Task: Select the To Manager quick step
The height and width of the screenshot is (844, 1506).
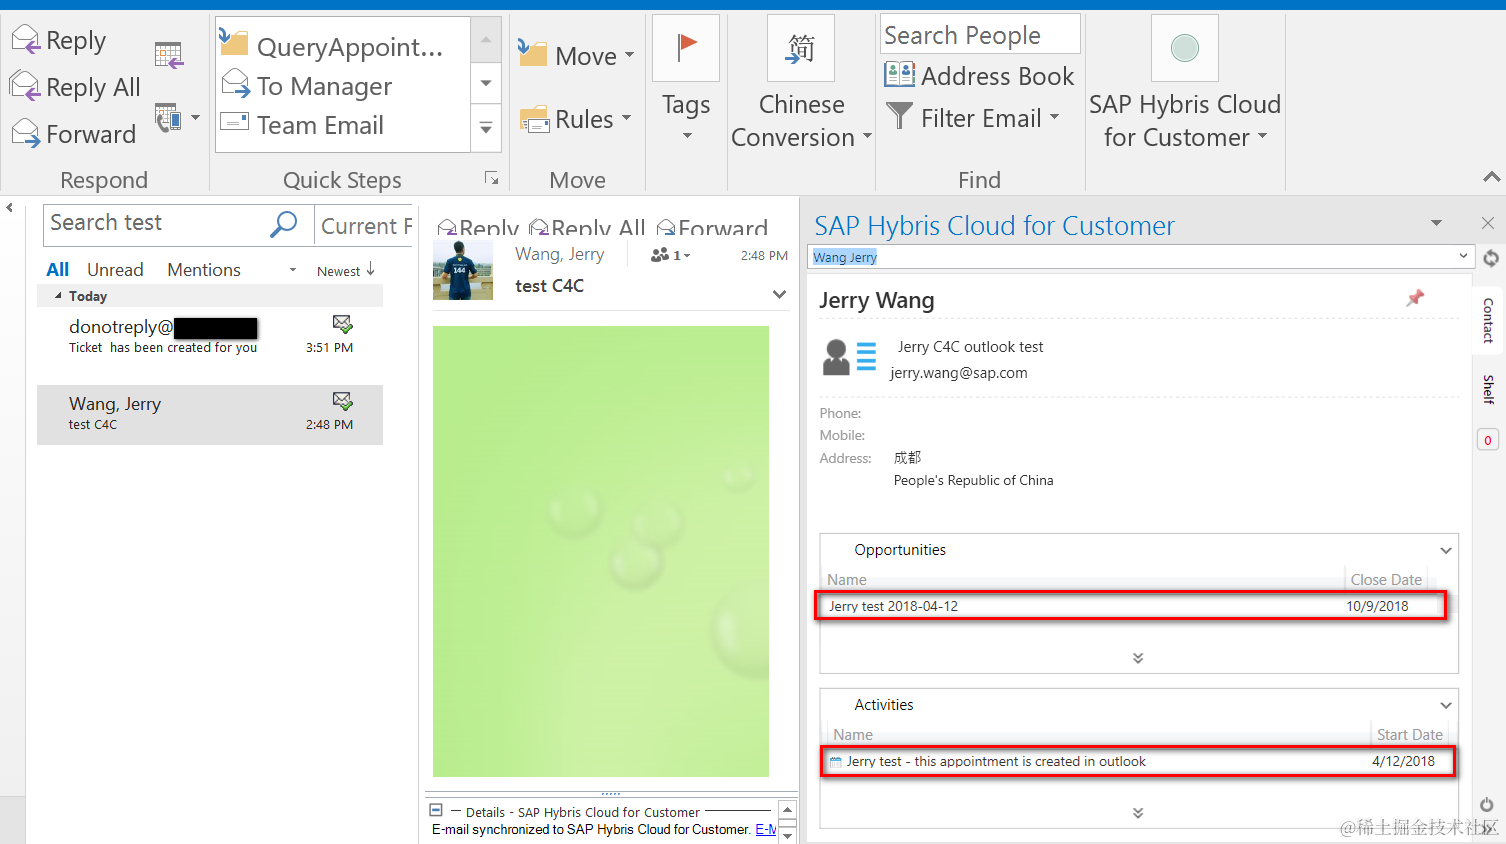Action: pos(307,86)
